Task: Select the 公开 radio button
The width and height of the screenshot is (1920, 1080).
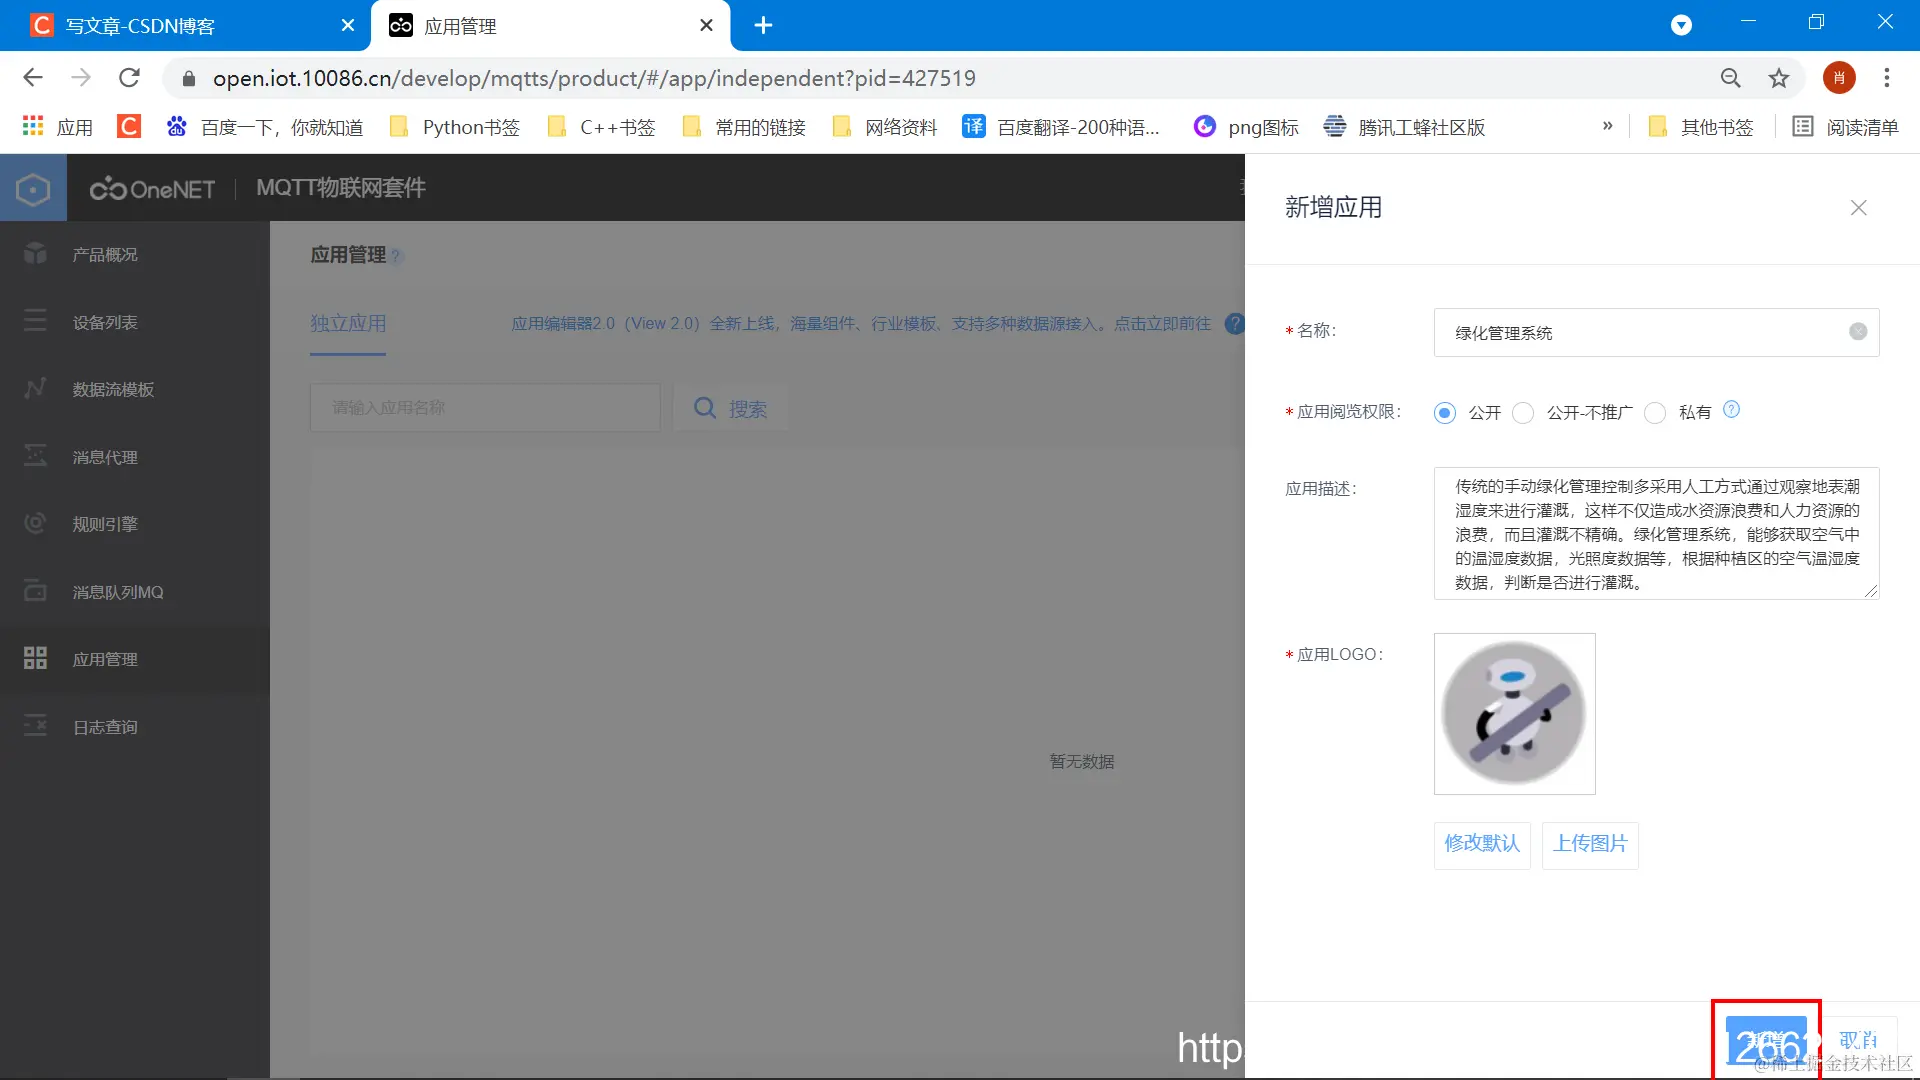Action: [x=1444, y=413]
